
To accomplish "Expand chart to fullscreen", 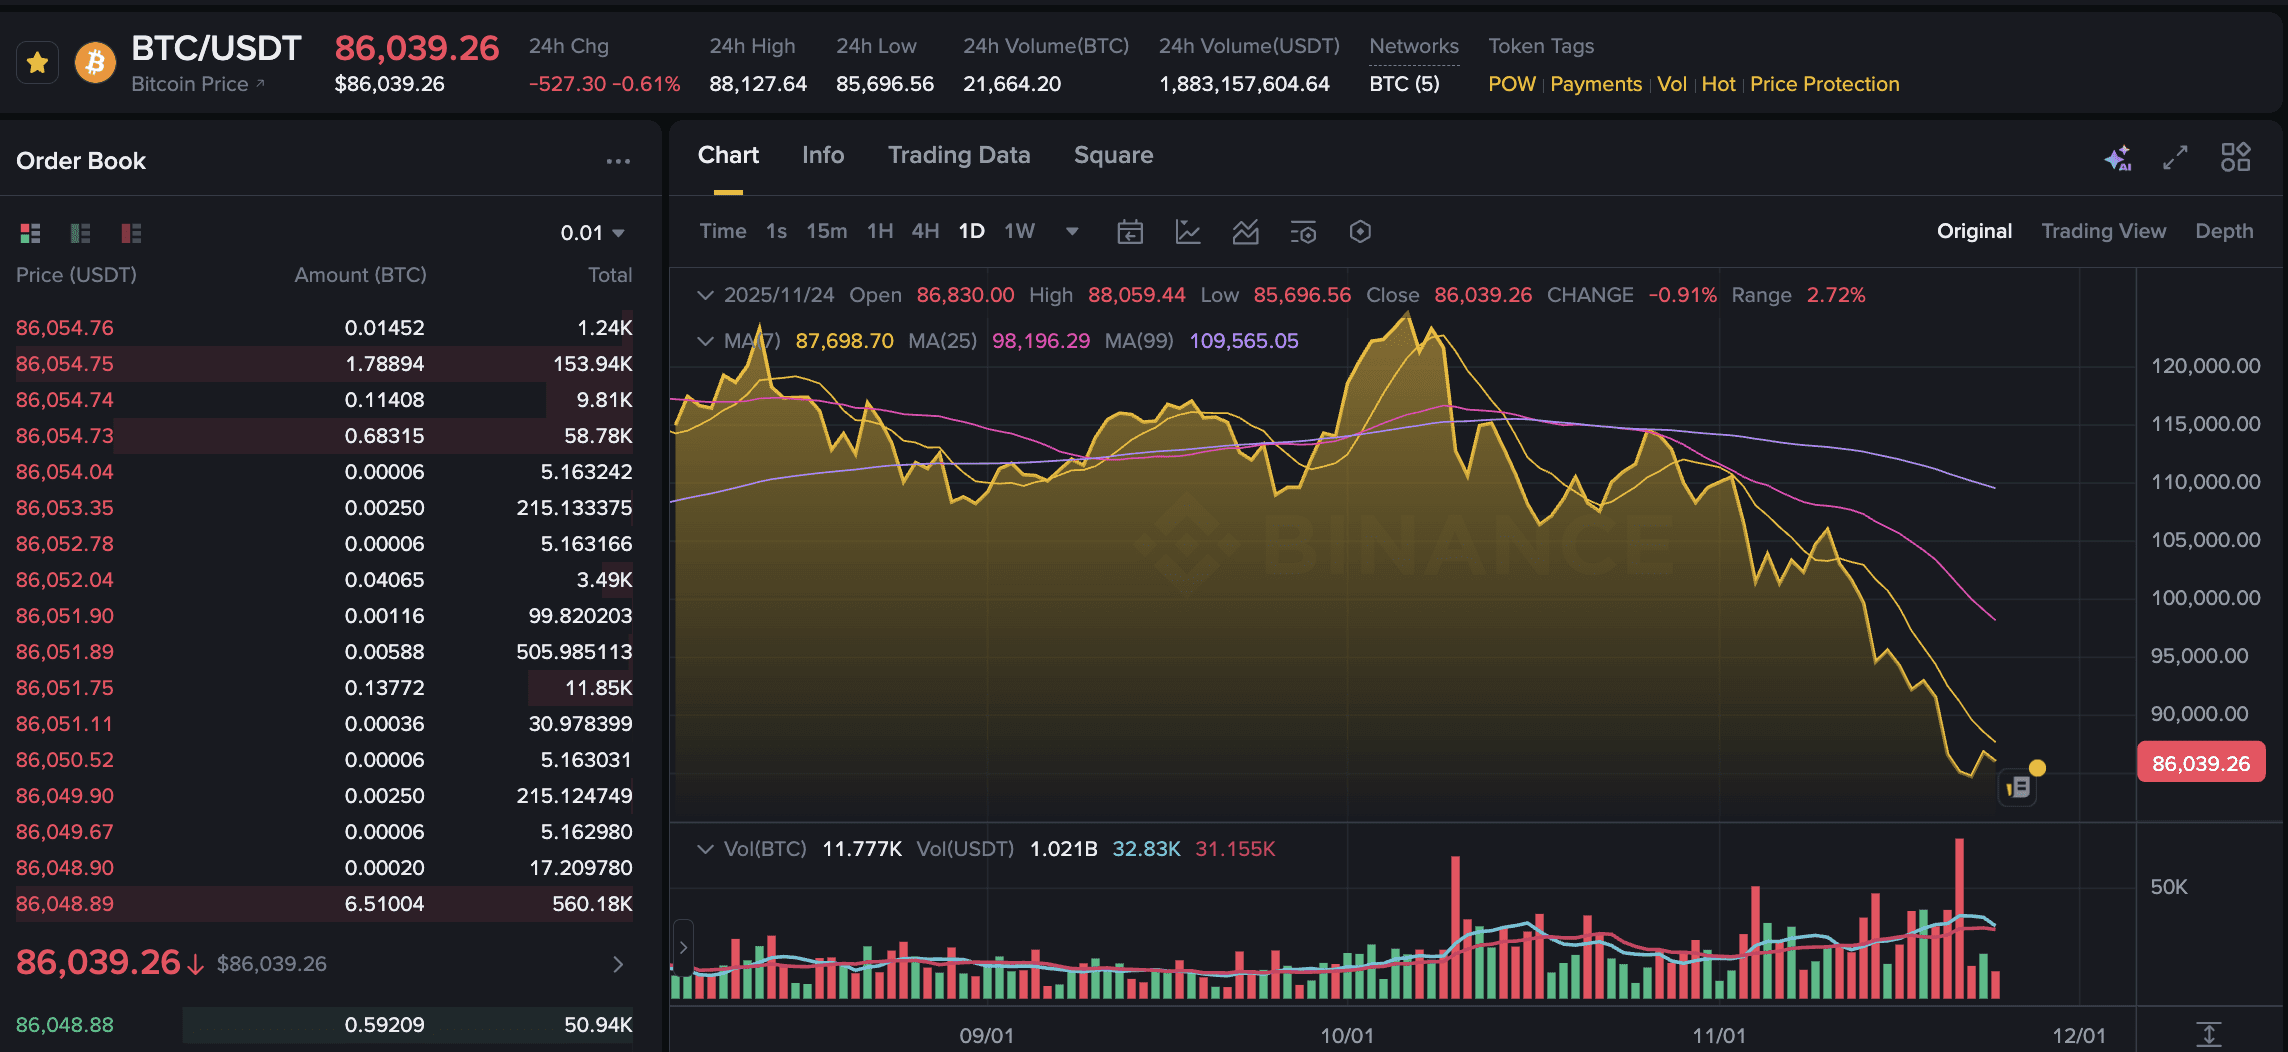I will click(x=2175, y=158).
